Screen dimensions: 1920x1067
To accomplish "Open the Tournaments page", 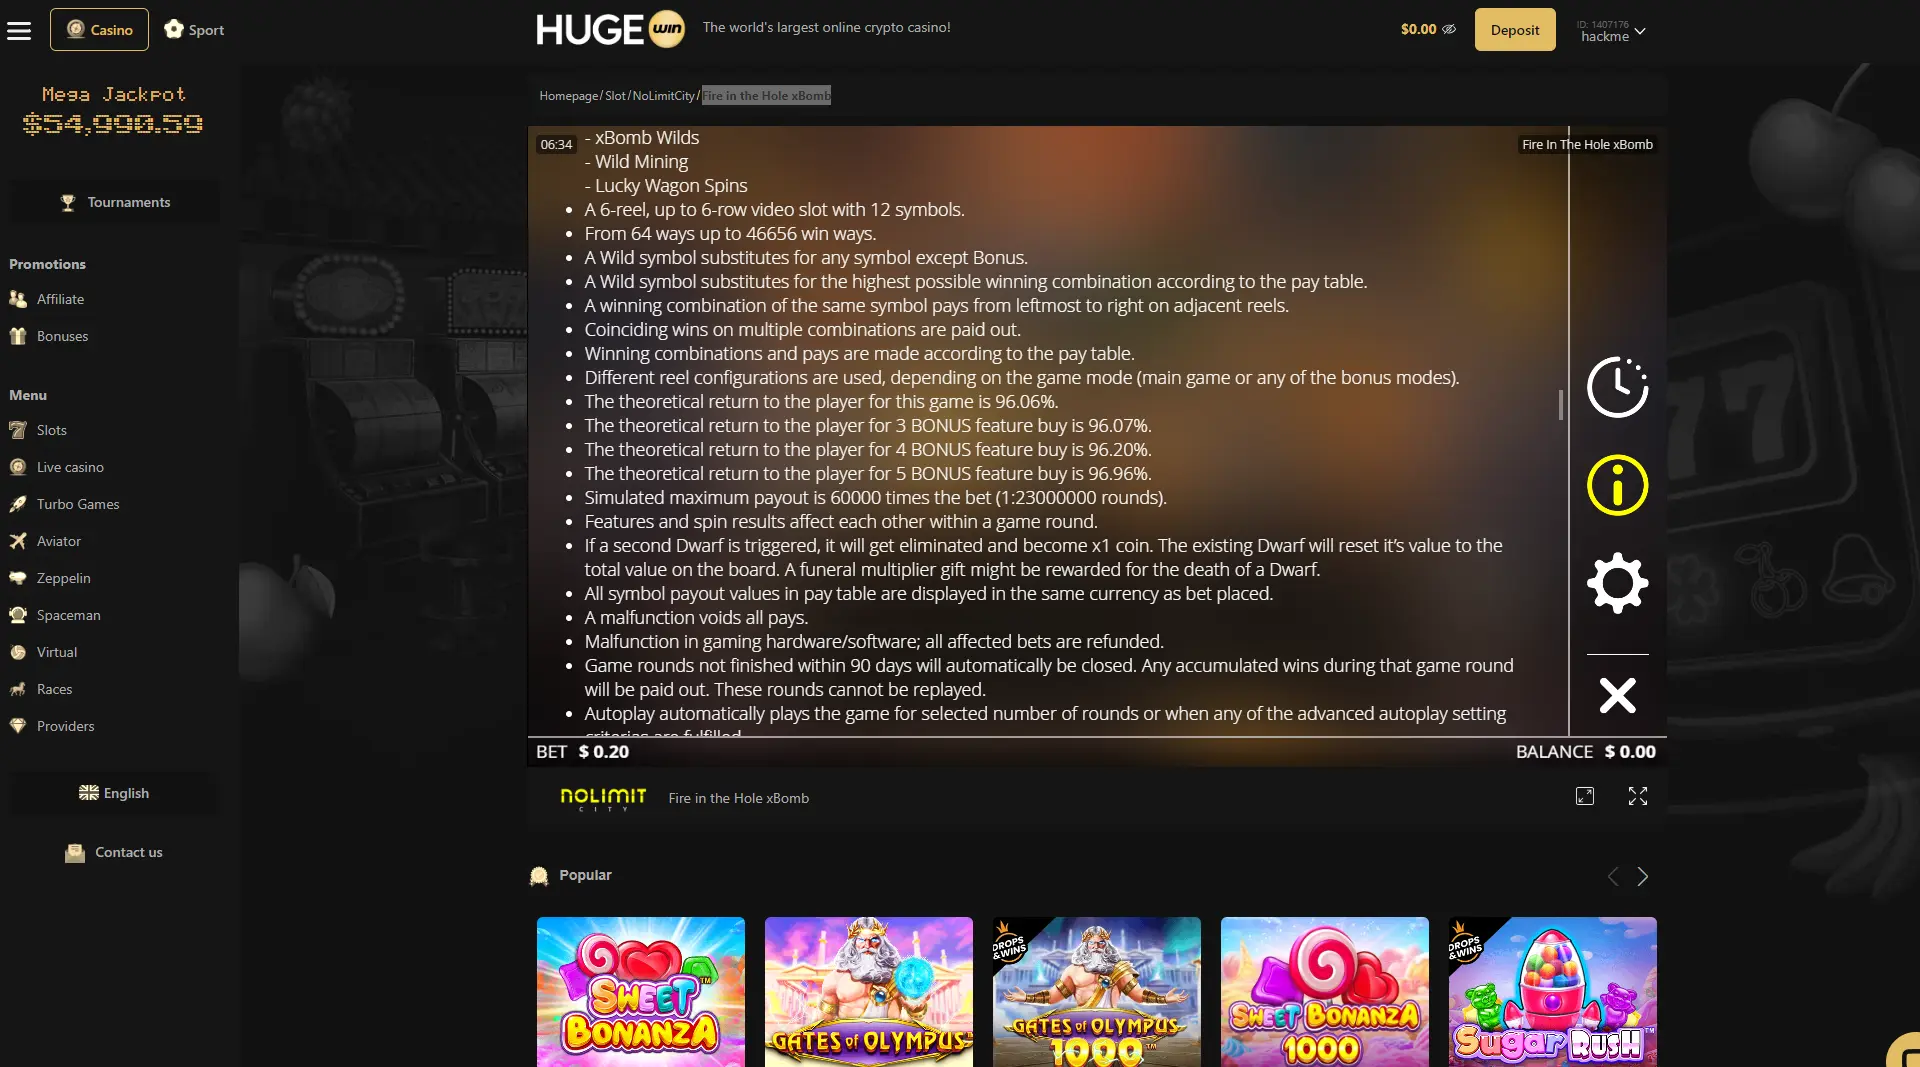I will coord(114,202).
